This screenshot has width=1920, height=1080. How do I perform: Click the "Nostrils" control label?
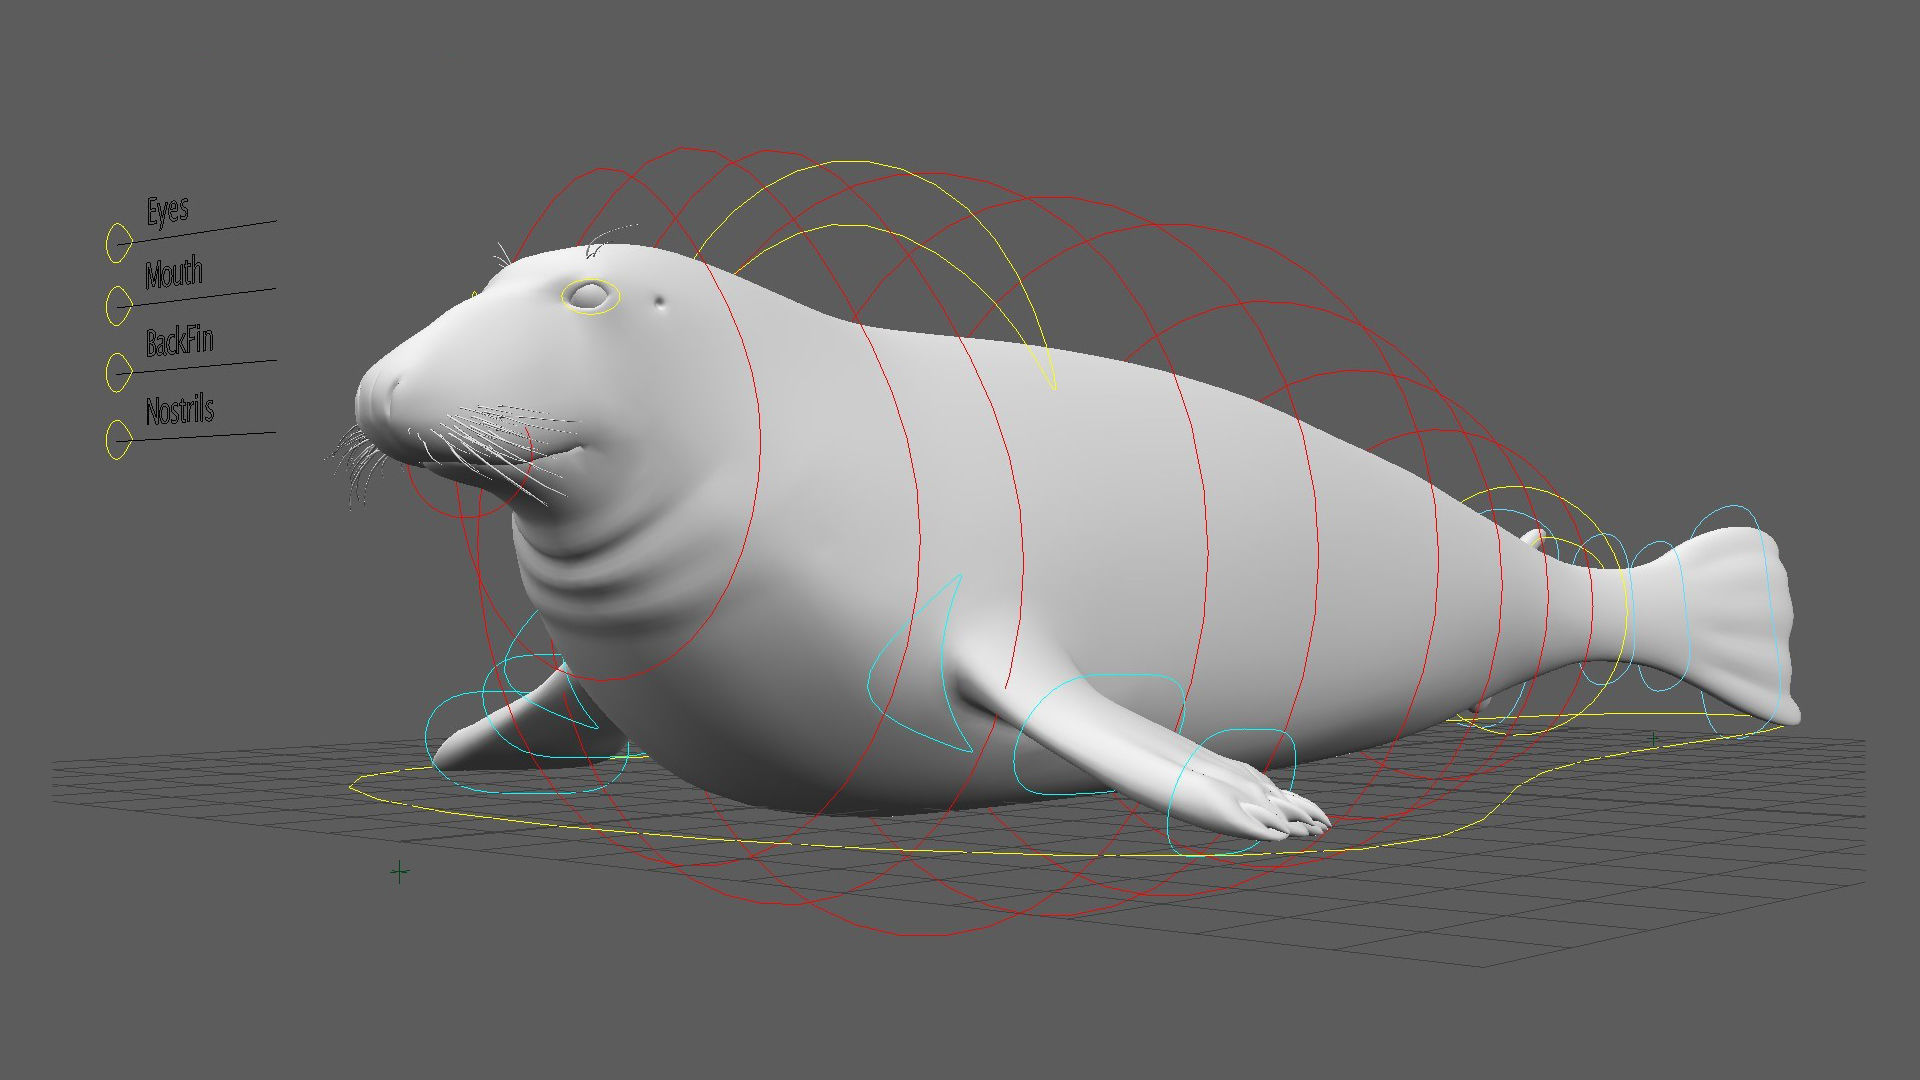point(180,410)
